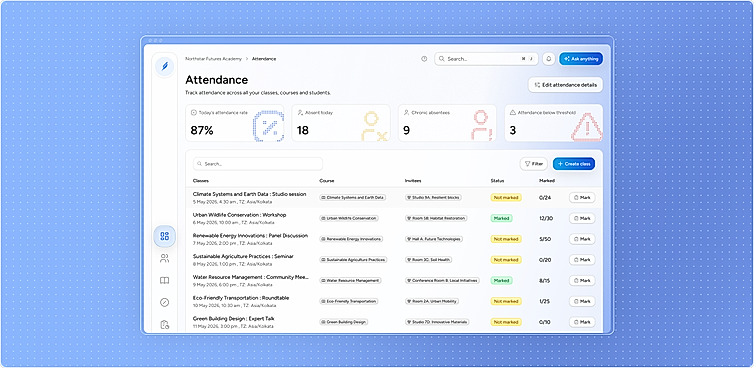The image size is (754, 368).
Task: Click the 'Green Building Design' course tag
Action: (x=344, y=322)
